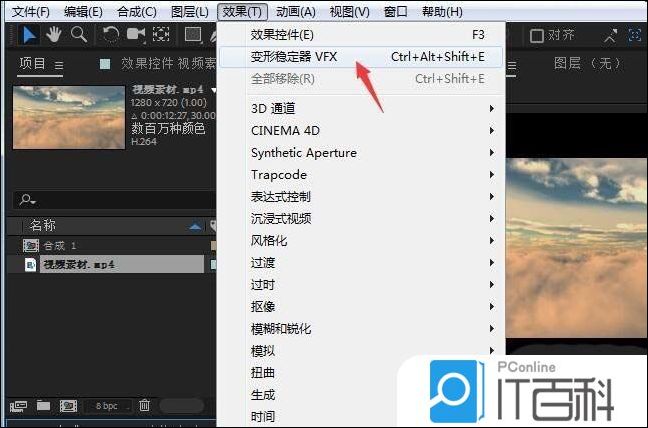Select the Selection arrow tool
Viewport: 648px width, 428px height.
29,35
